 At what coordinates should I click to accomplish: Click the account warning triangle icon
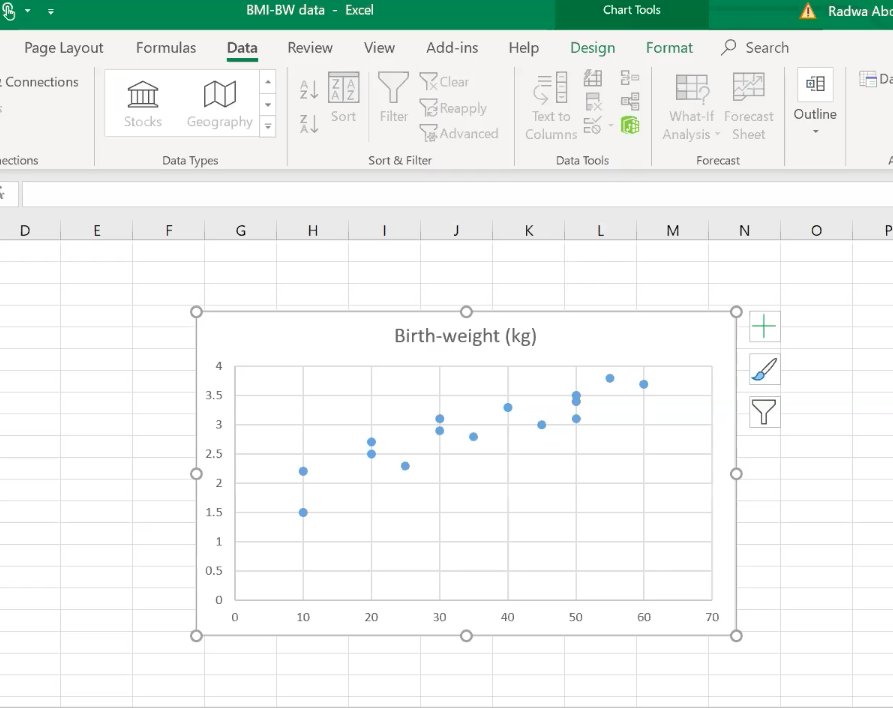pyautogui.click(x=808, y=11)
